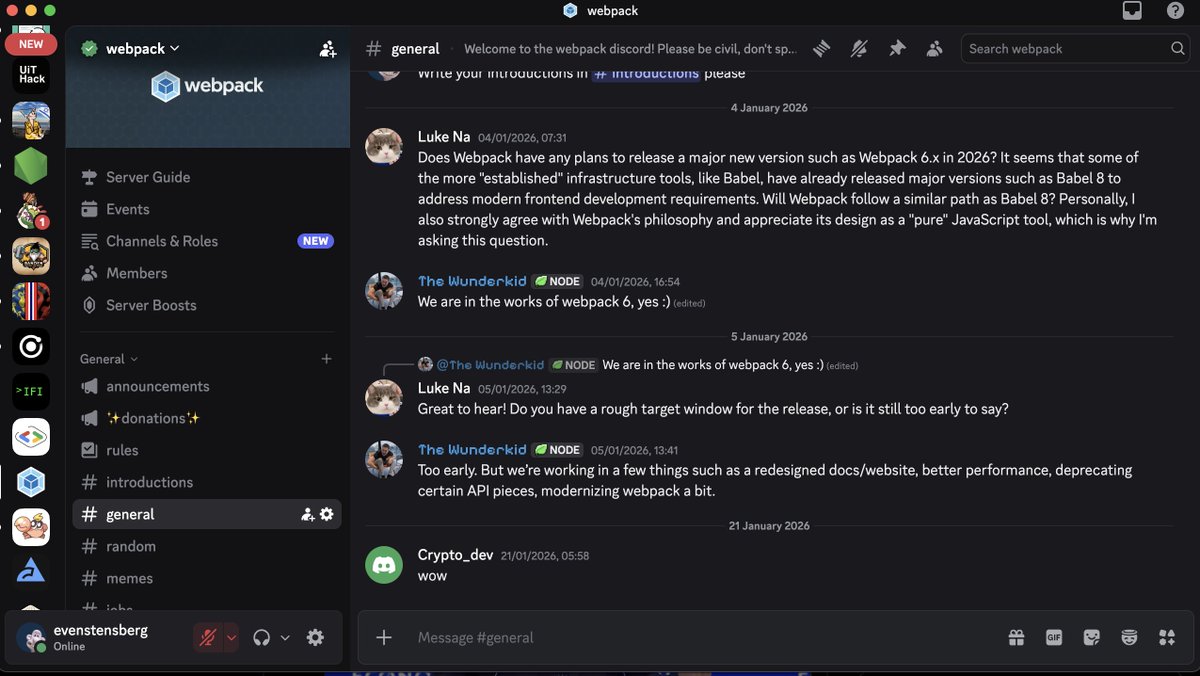
Task: Open the UiT Hack server
Action: click(31, 73)
